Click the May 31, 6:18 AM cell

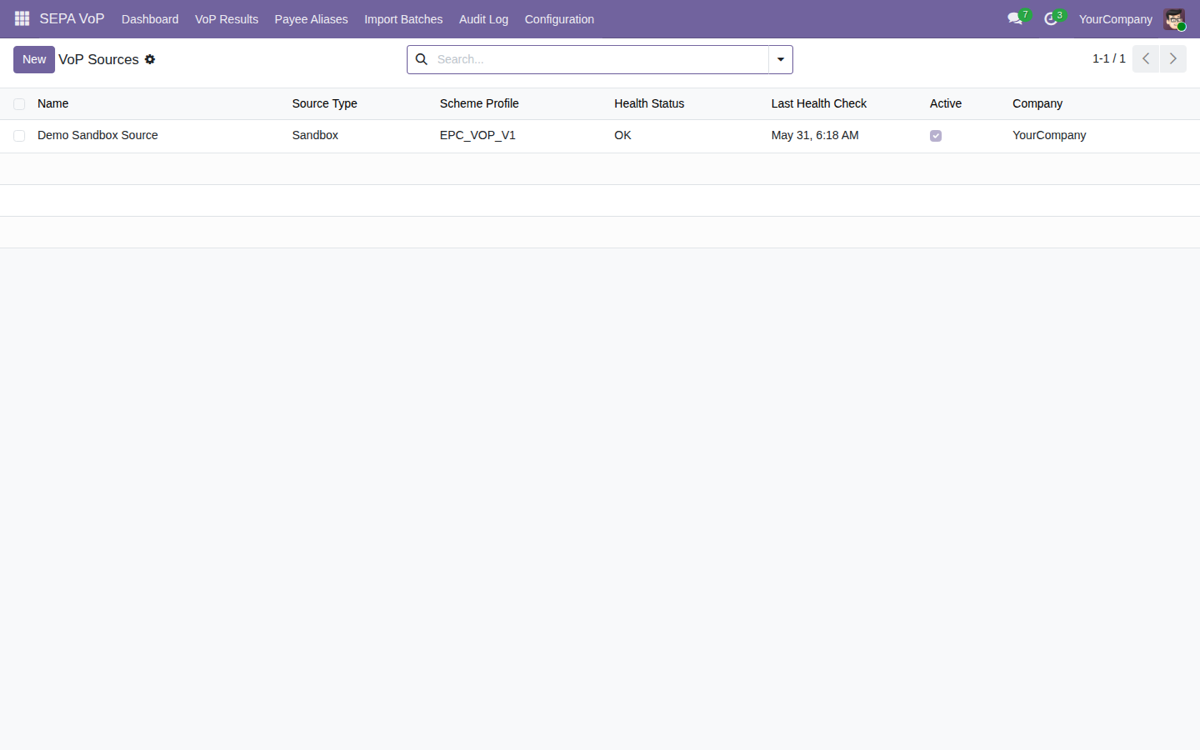[x=815, y=136]
